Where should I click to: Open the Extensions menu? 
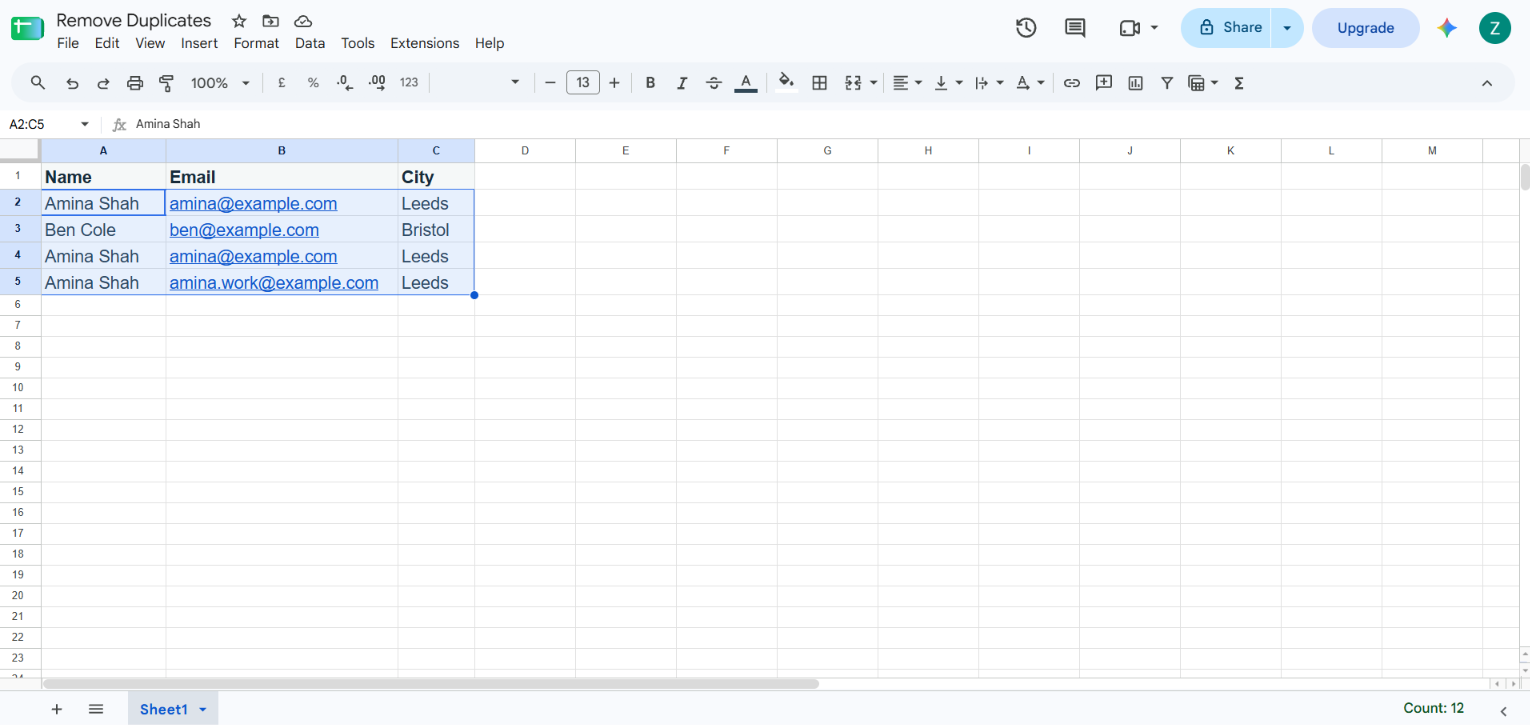pyautogui.click(x=425, y=43)
